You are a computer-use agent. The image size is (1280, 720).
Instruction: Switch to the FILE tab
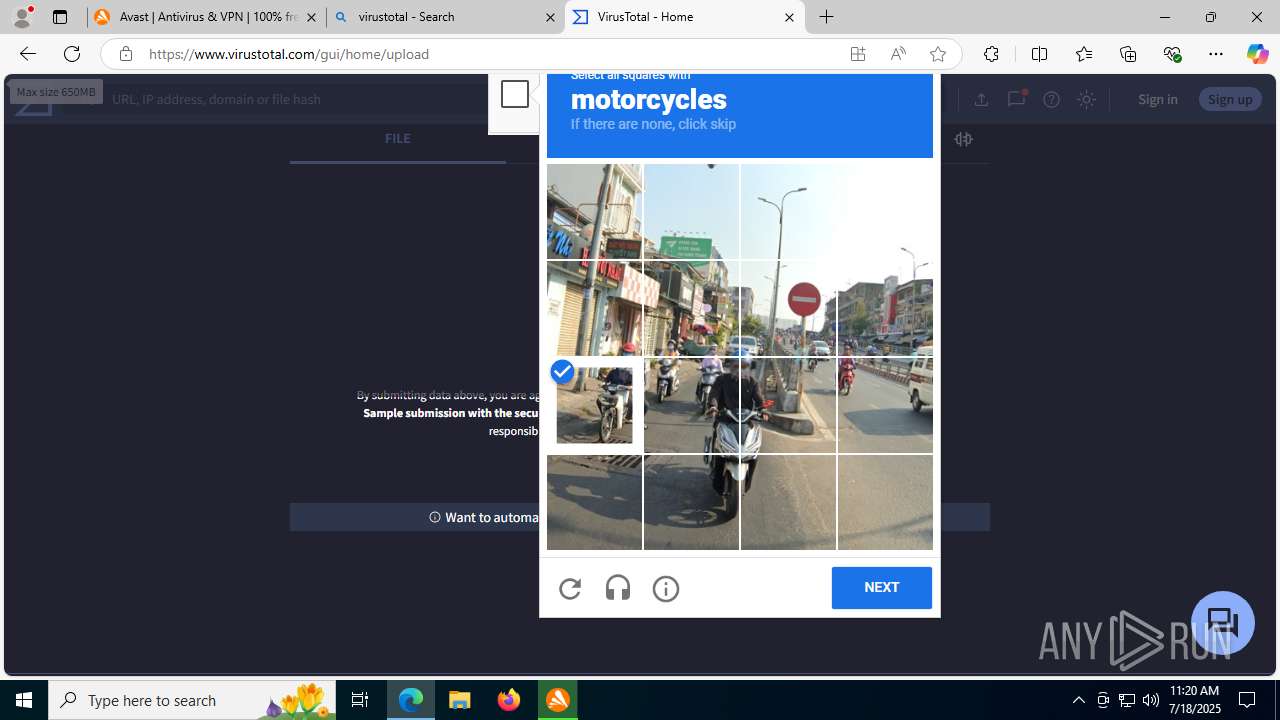[397, 139]
